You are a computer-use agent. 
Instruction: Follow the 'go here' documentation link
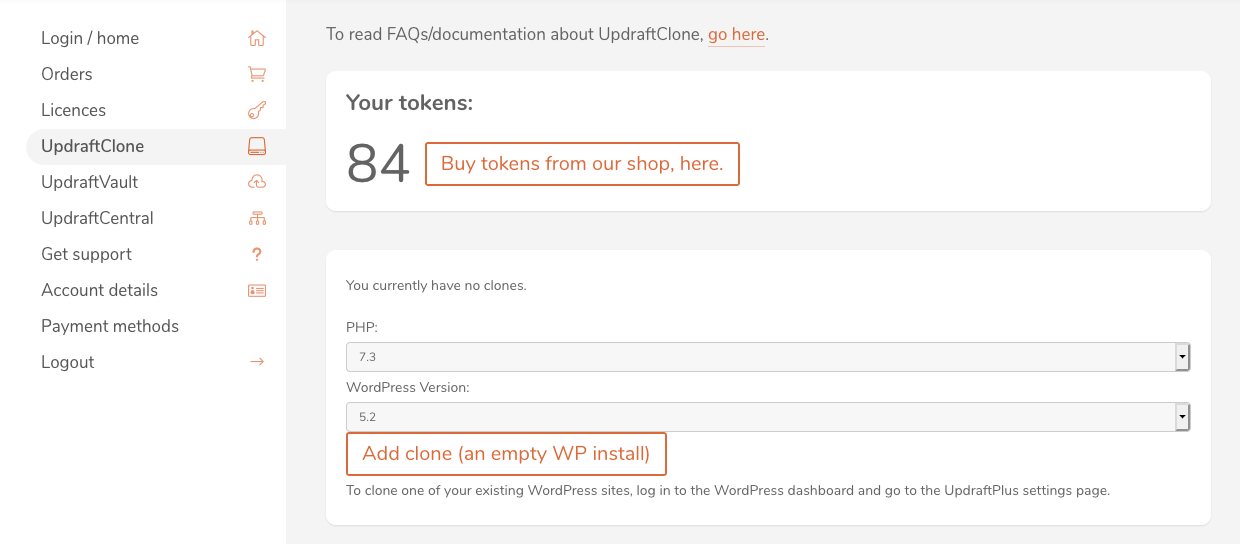(736, 34)
